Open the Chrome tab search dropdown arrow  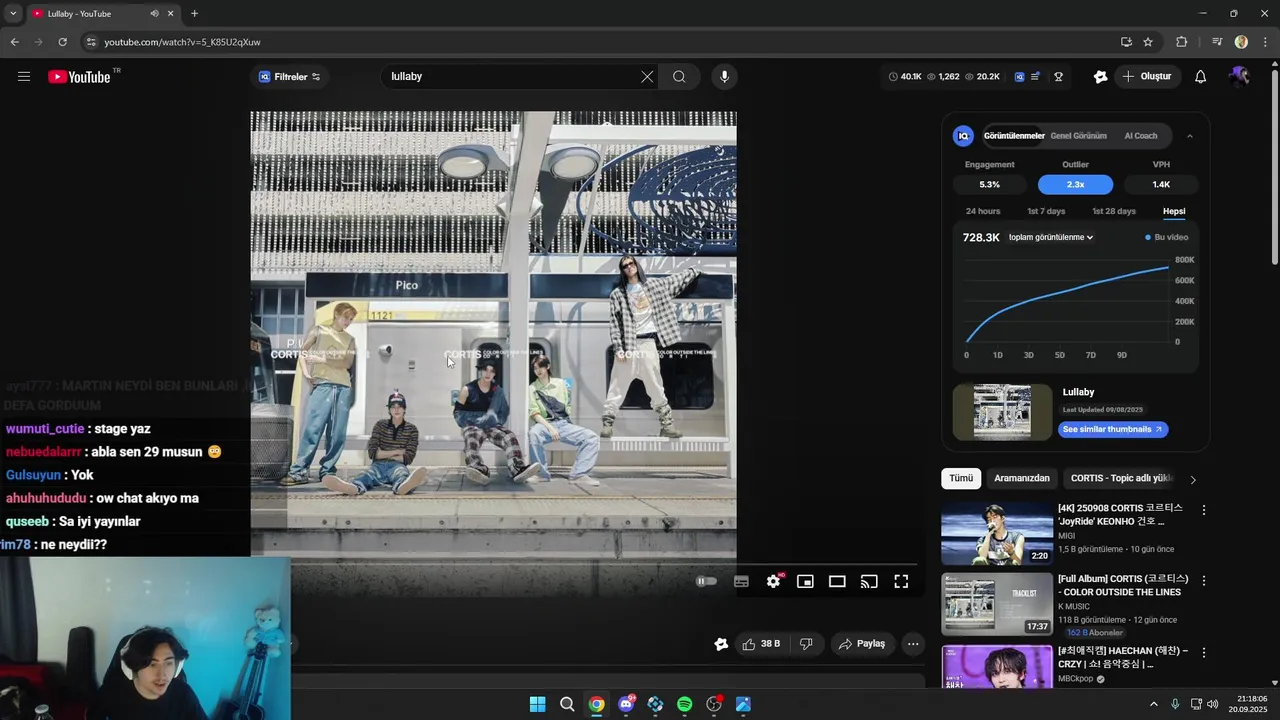click(13, 14)
